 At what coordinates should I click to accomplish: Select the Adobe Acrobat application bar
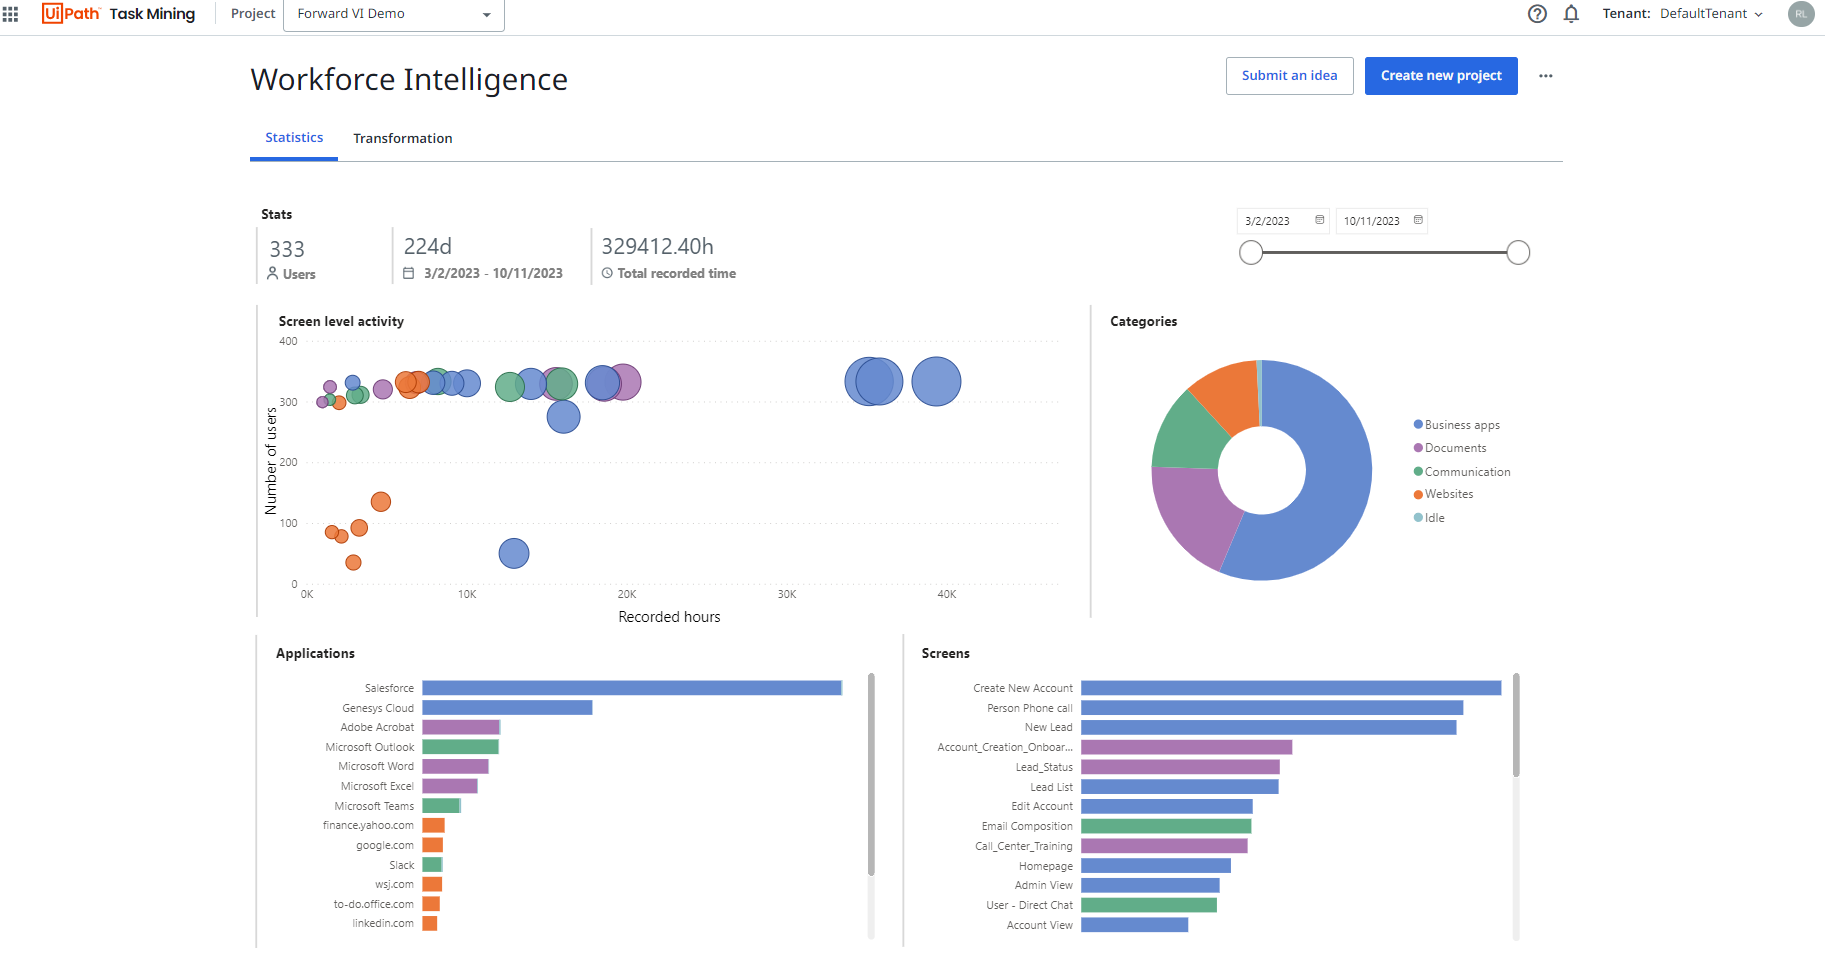461,727
